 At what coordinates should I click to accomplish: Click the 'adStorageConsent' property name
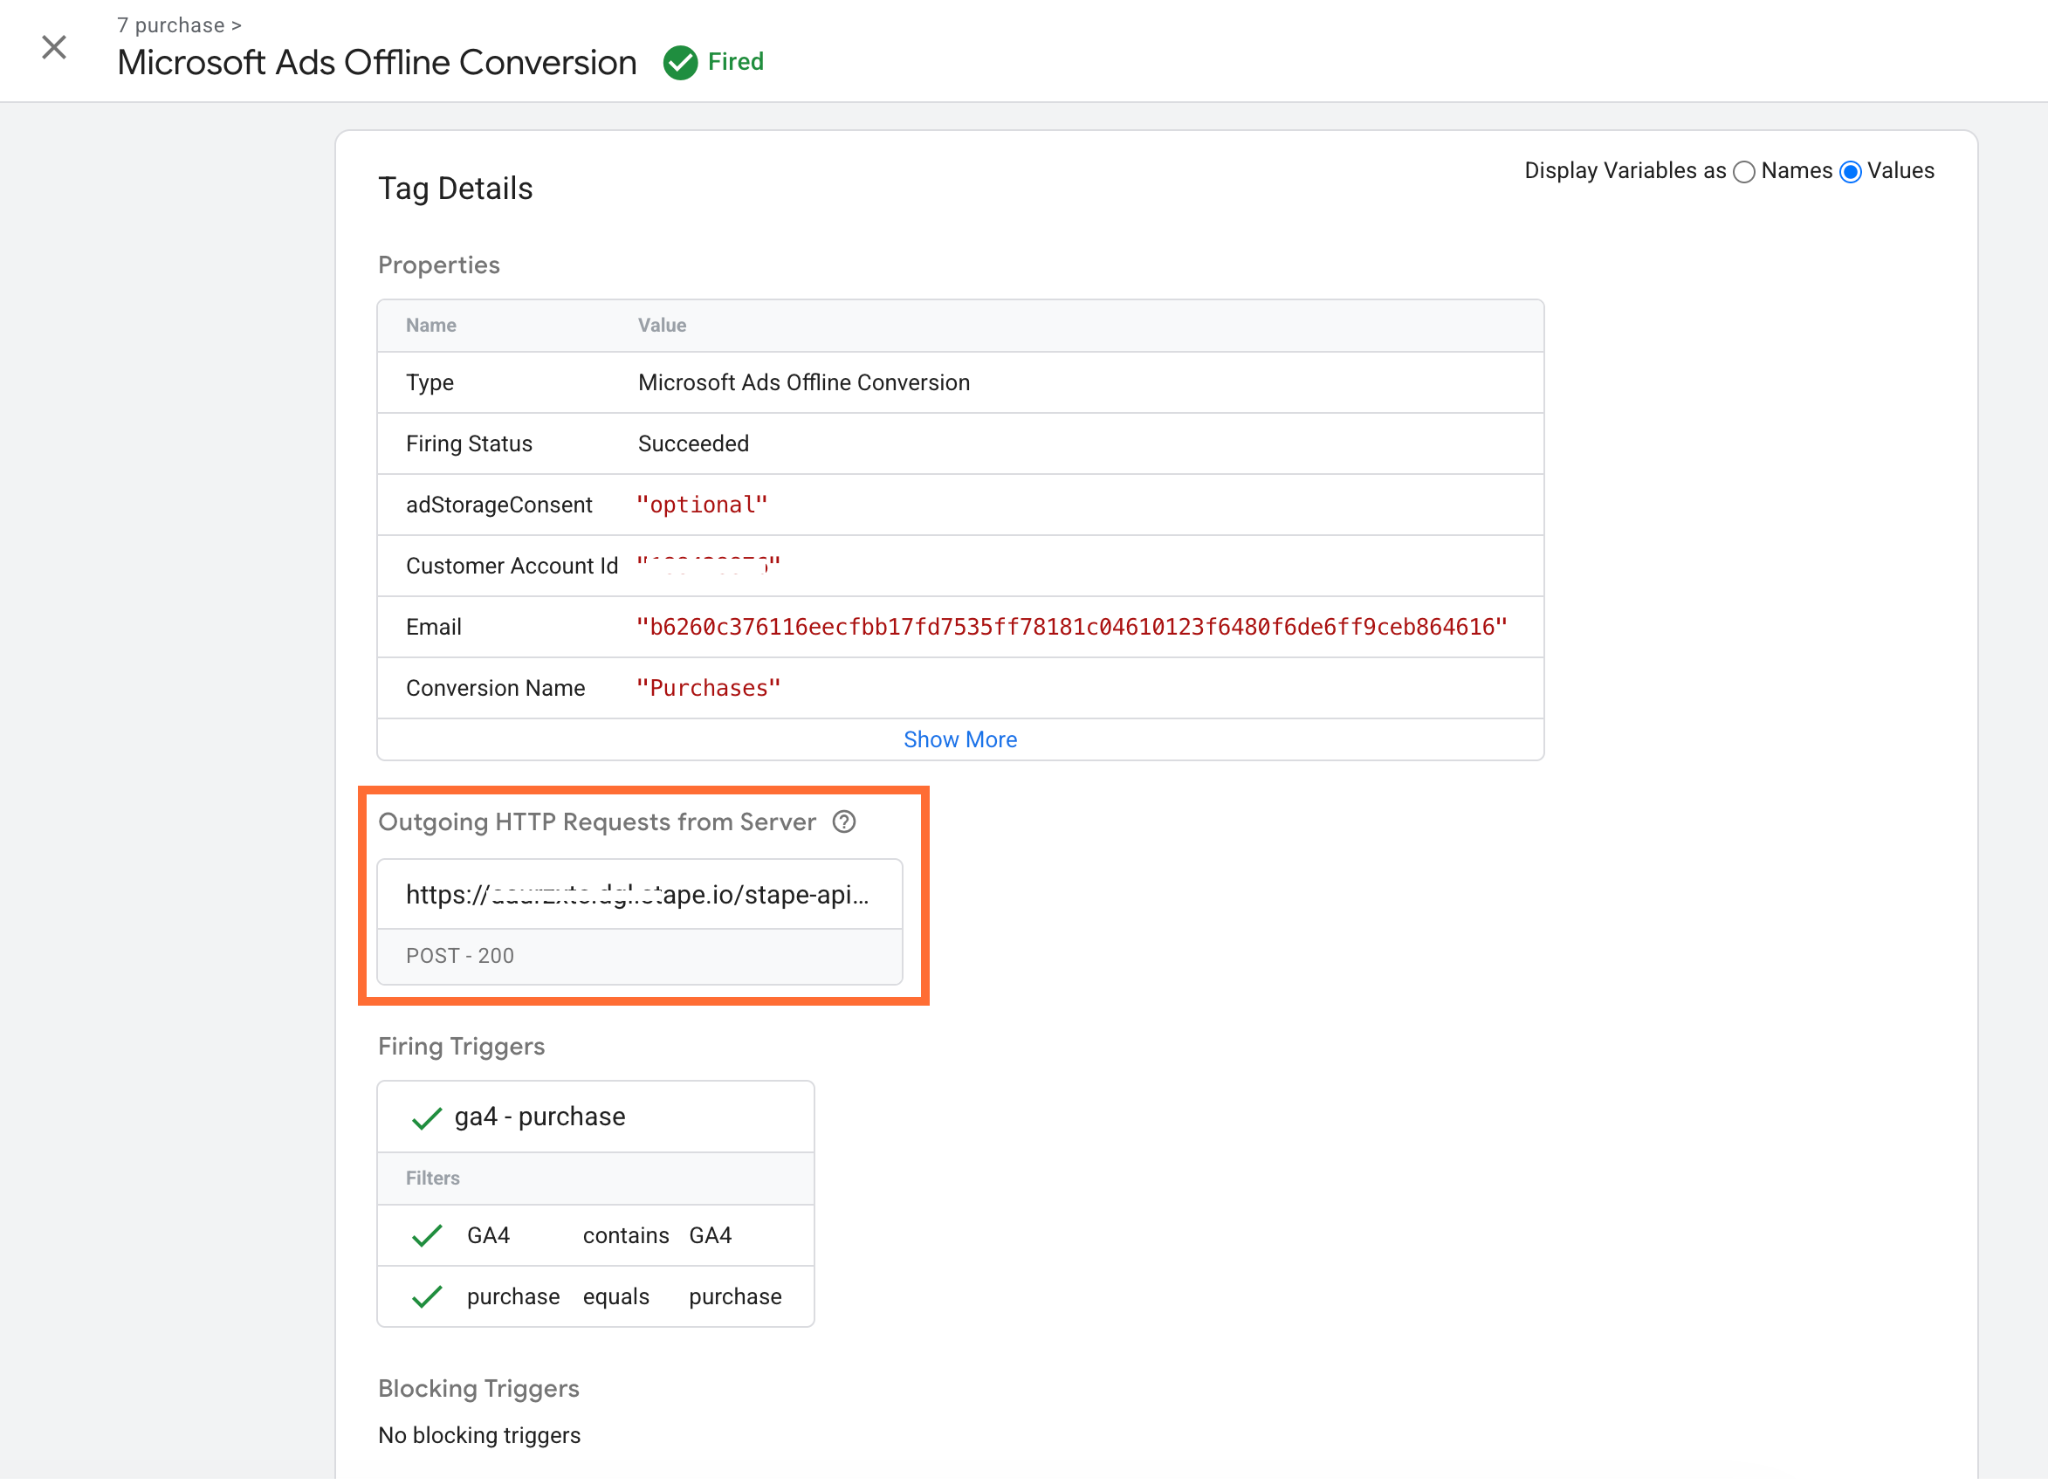(x=499, y=505)
